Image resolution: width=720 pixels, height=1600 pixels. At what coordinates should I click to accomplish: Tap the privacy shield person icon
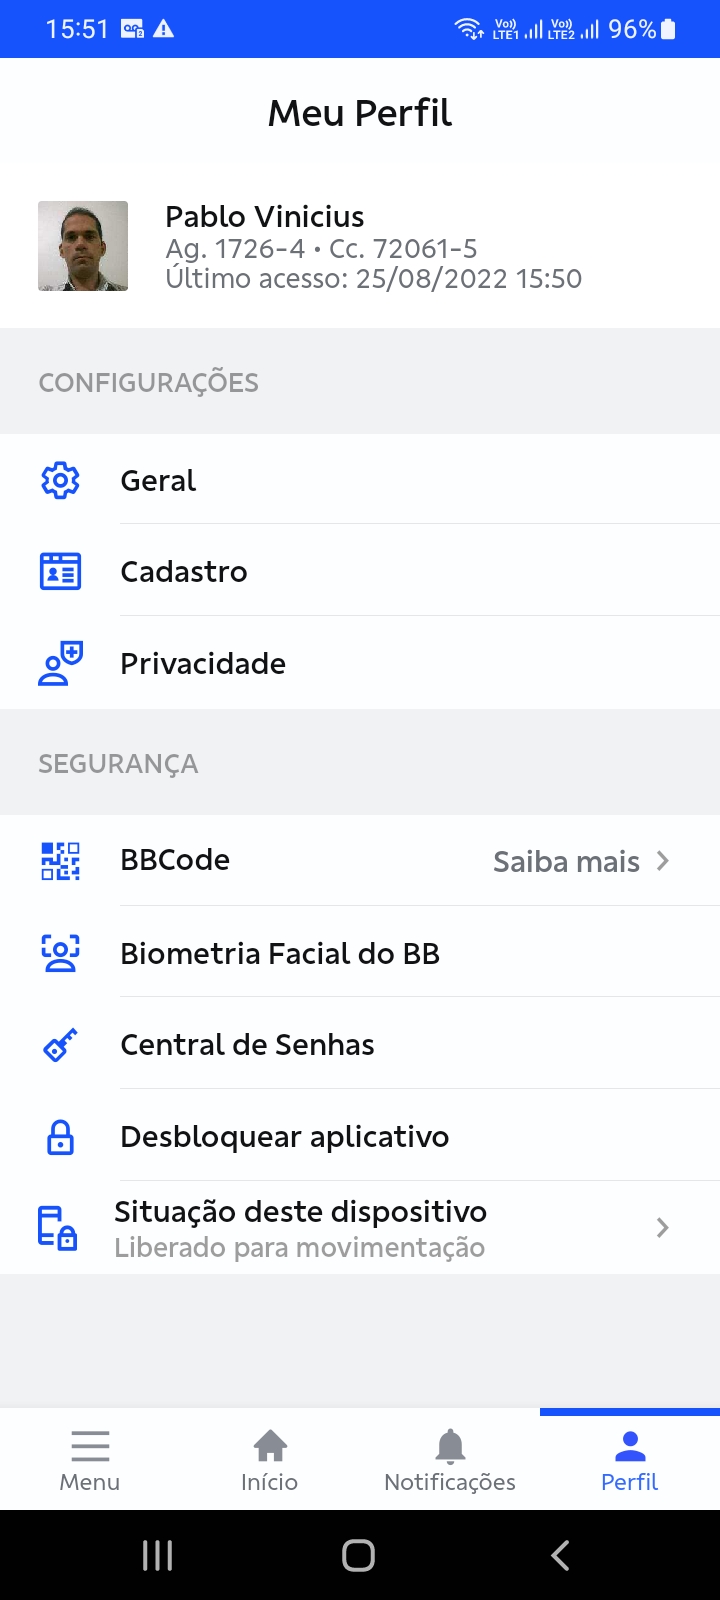pos(60,664)
